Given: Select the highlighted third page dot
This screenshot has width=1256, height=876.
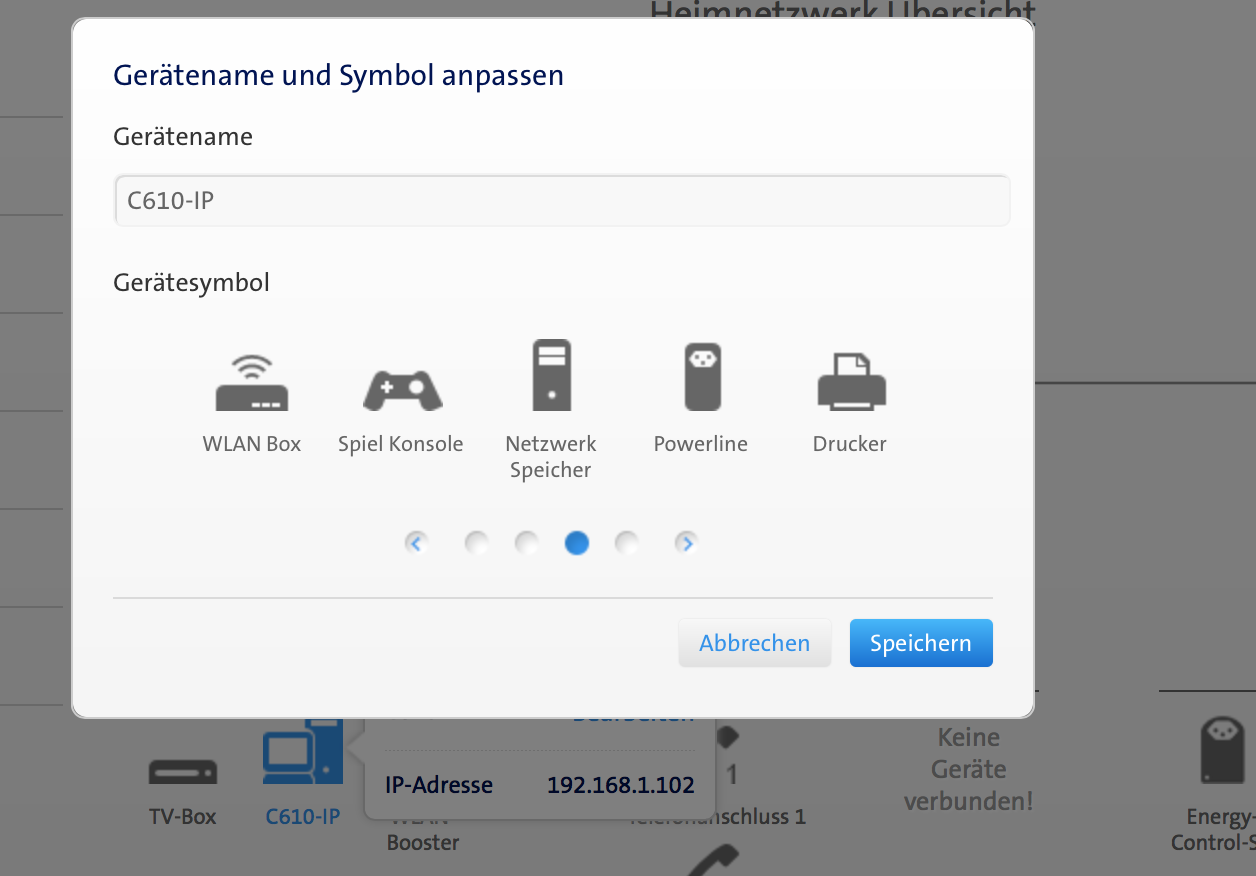Looking at the screenshot, I should [577, 543].
